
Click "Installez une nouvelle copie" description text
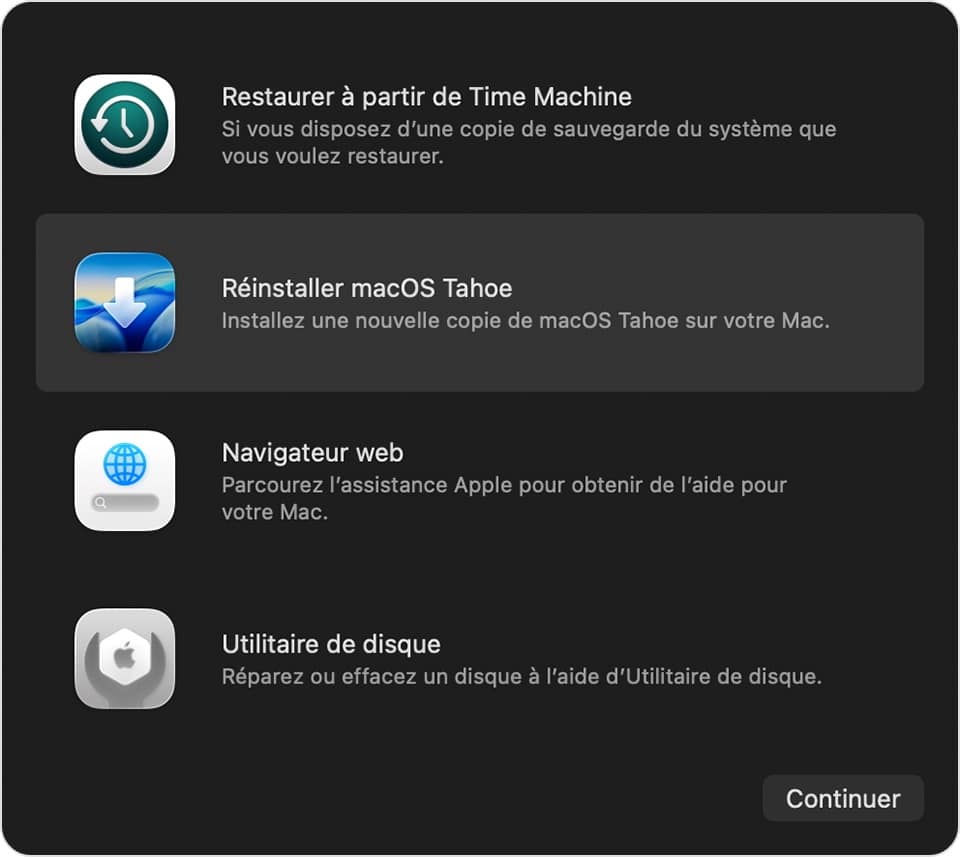click(x=362, y=321)
